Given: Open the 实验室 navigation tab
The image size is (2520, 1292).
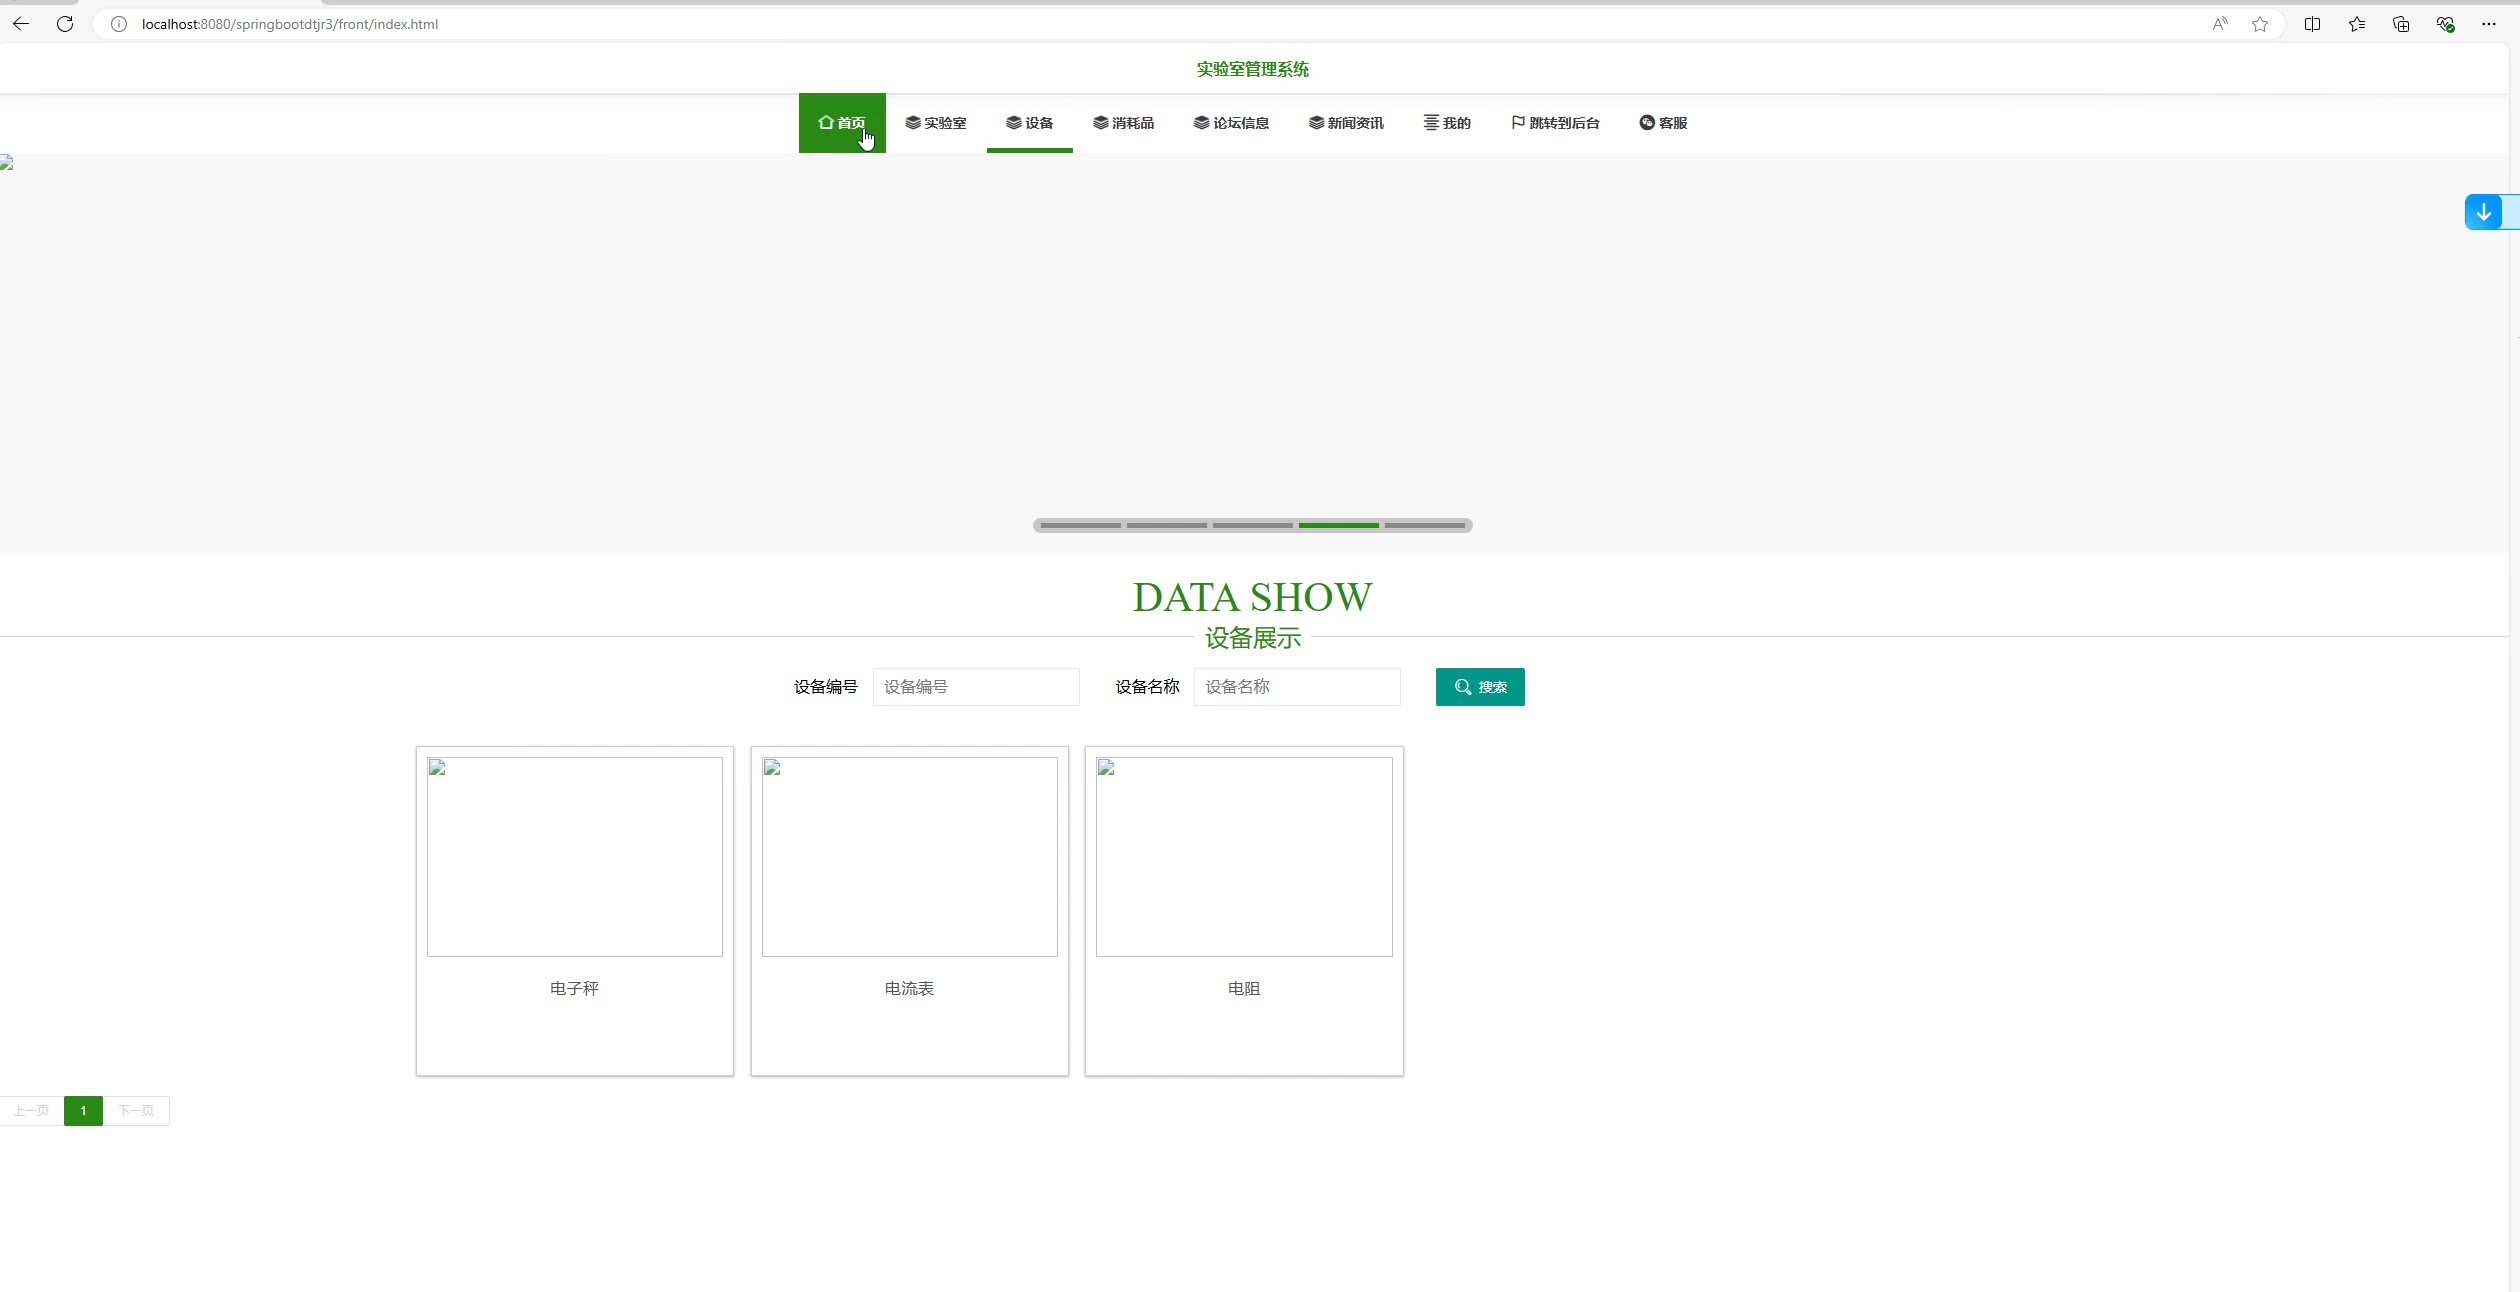Looking at the screenshot, I should 936,123.
